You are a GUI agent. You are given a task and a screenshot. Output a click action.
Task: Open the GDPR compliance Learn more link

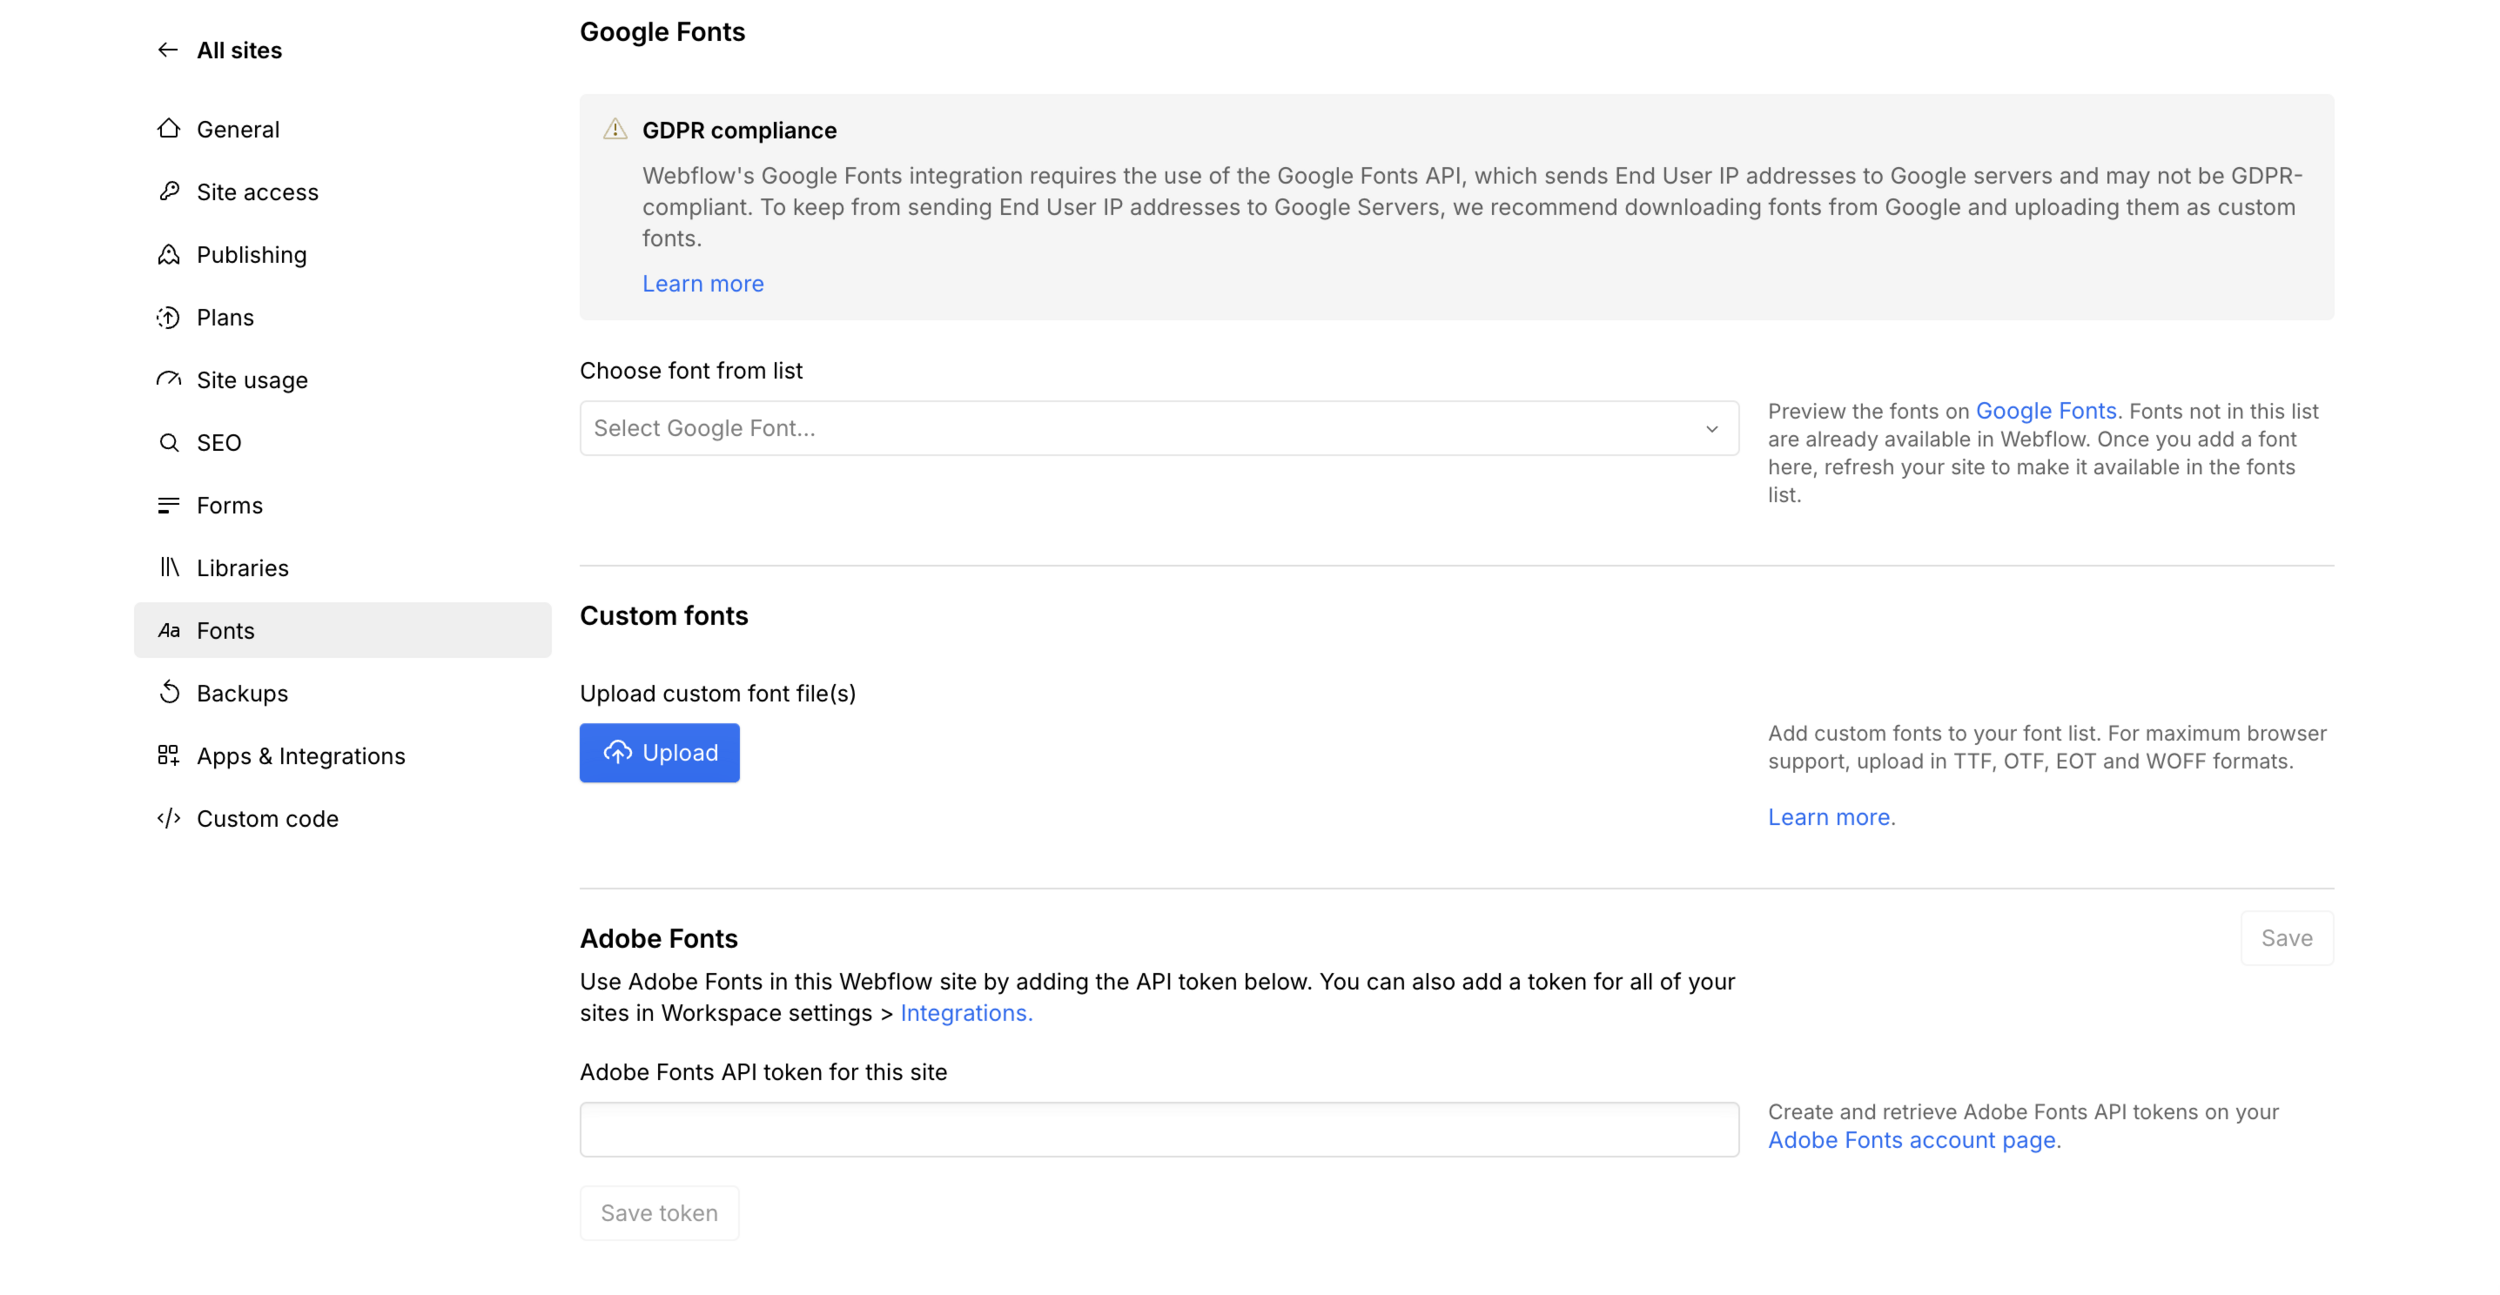pyautogui.click(x=702, y=284)
